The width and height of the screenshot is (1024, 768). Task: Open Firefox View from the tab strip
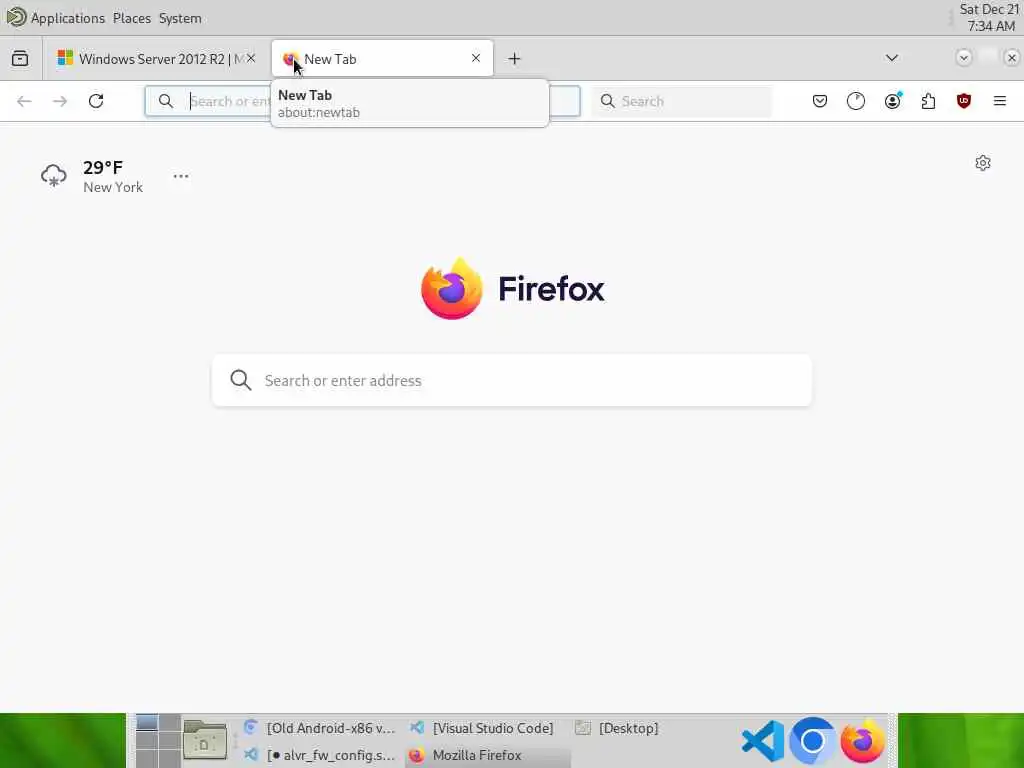[20, 59]
